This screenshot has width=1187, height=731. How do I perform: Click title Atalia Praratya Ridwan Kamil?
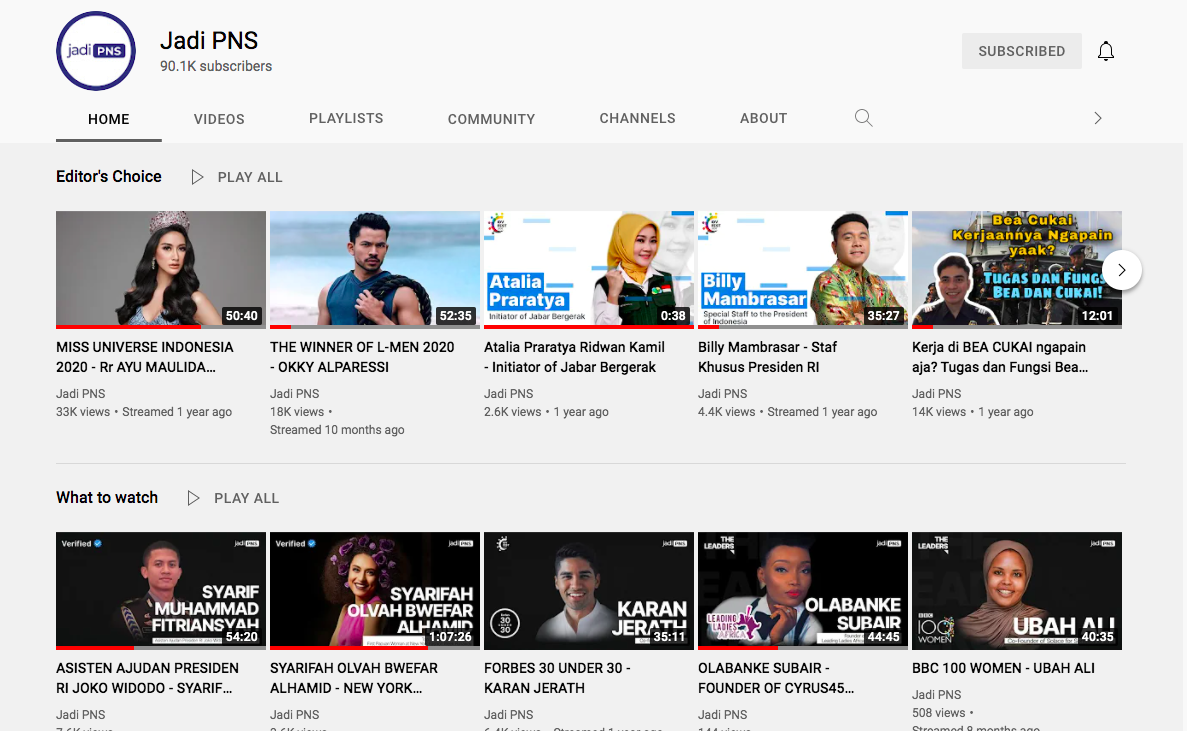point(575,357)
